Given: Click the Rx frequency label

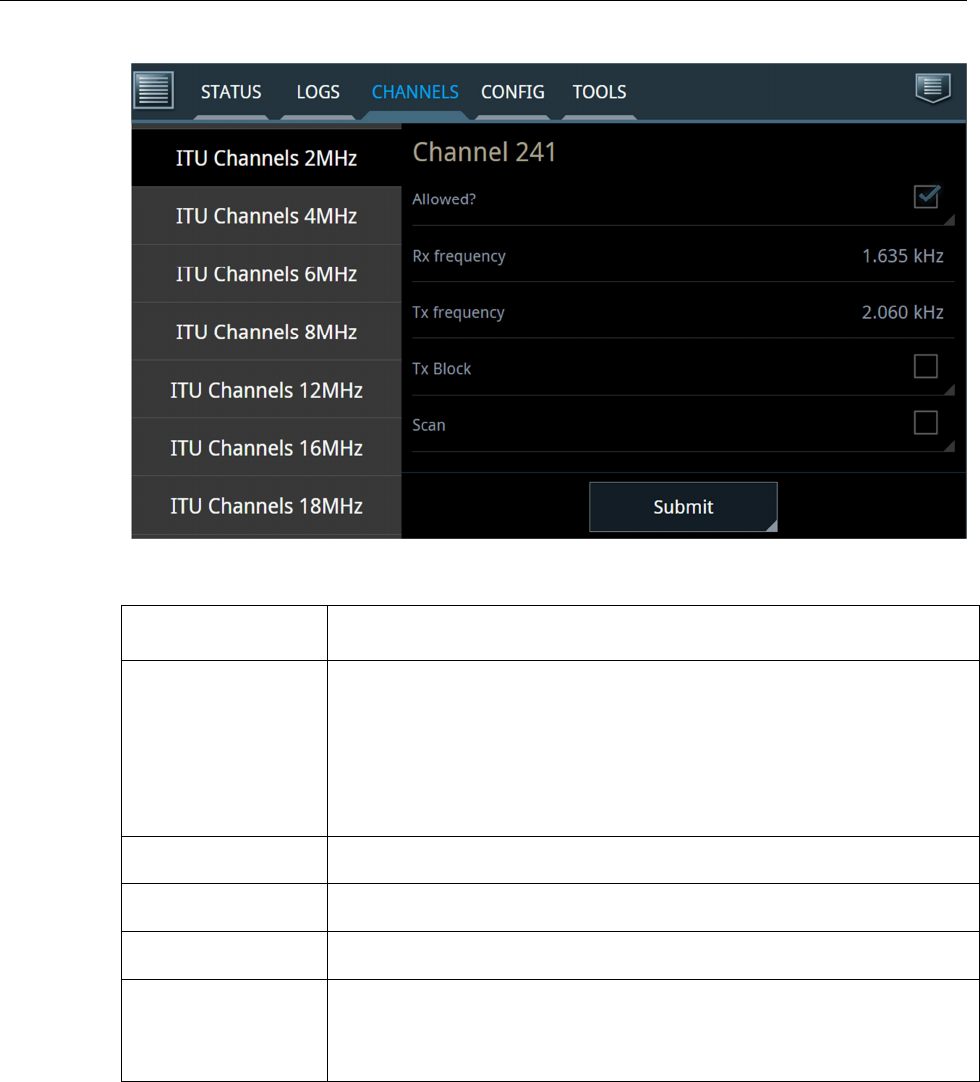Looking at the screenshot, I should (459, 257).
